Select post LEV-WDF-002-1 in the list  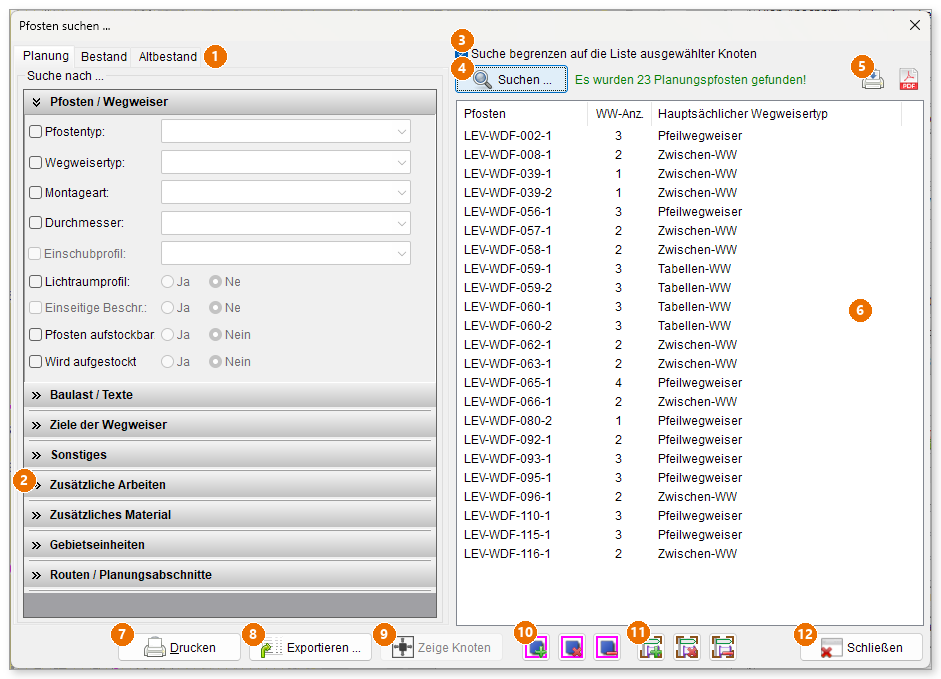pos(690,136)
